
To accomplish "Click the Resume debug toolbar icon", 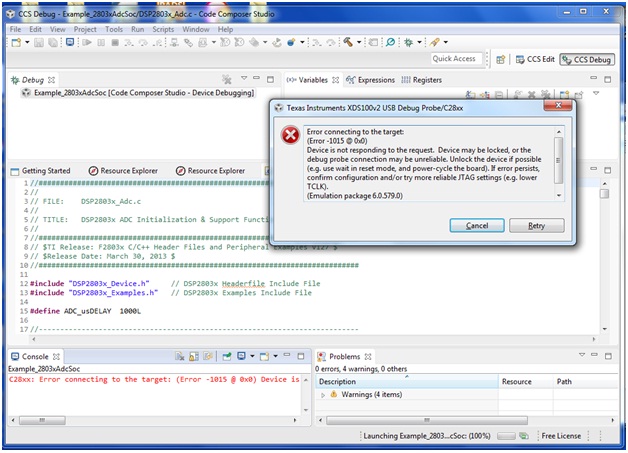I will [87, 42].
